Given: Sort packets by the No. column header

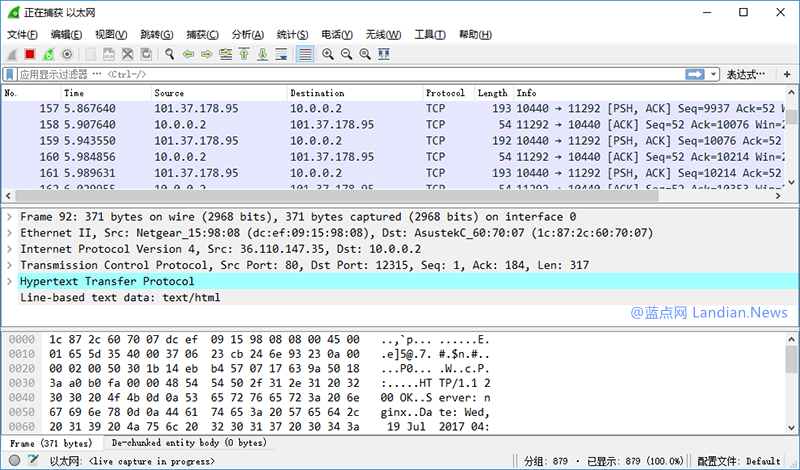Looking at the screenshot, I should click(31, 93).
